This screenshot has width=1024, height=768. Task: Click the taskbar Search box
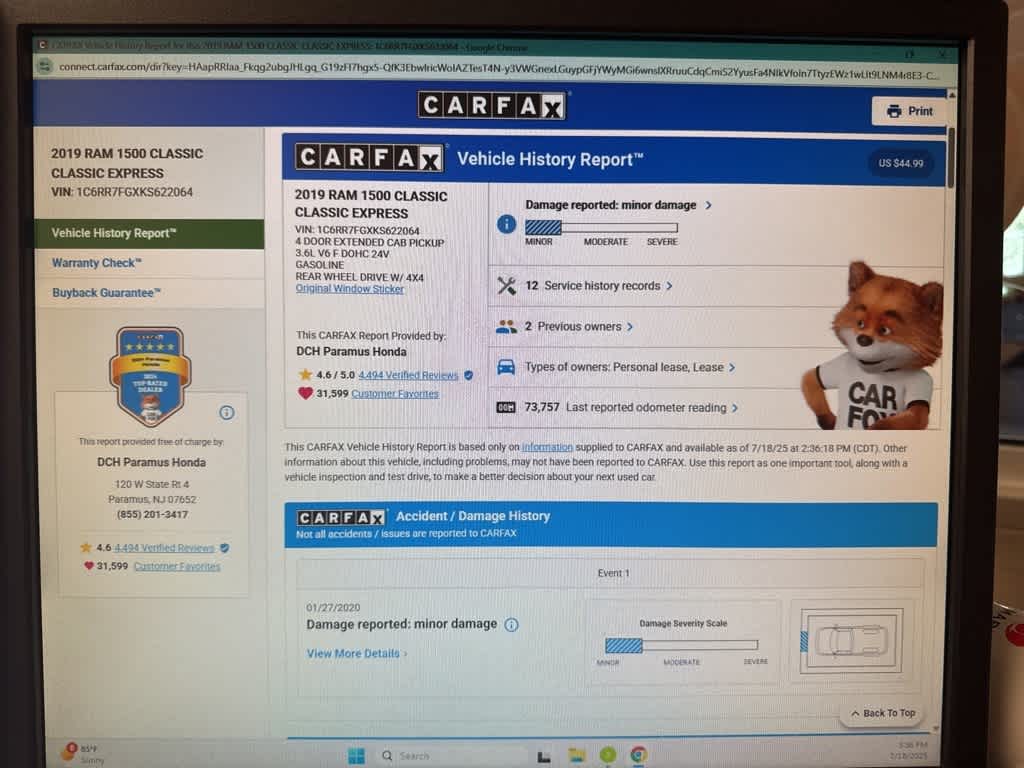[x=452, y=756]
